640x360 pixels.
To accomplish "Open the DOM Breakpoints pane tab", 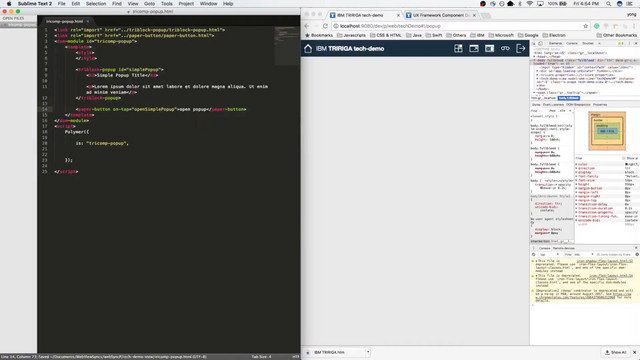I will 578,105.
